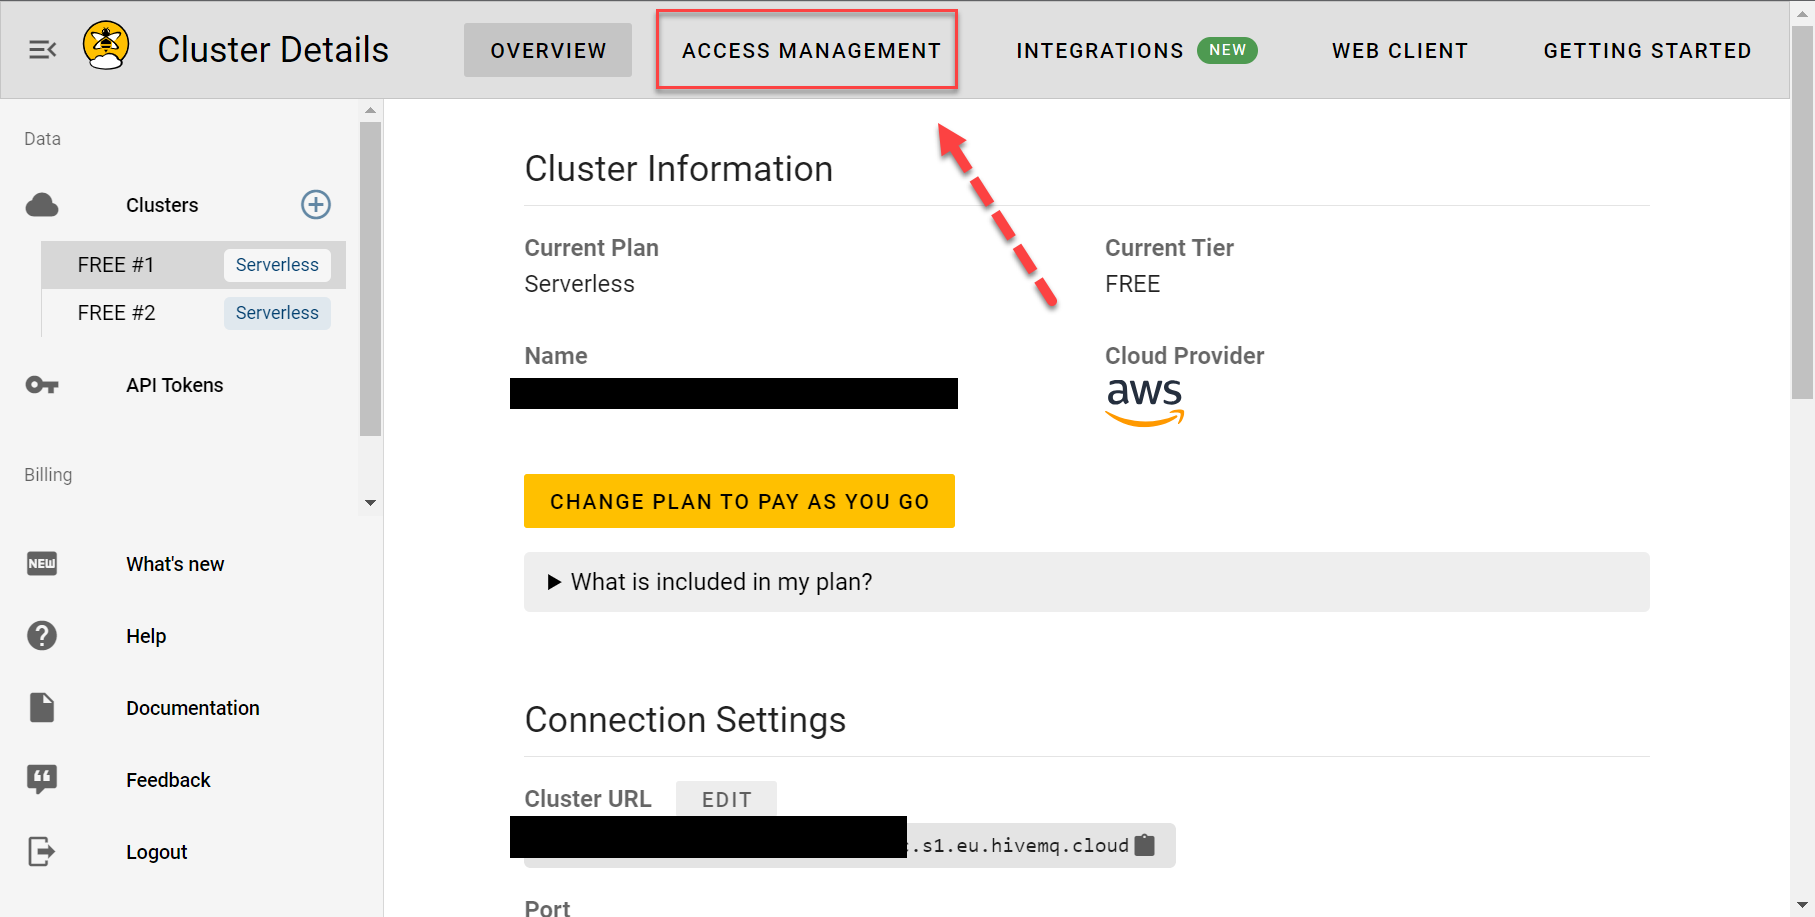Click the What's new badge icon

42,564
